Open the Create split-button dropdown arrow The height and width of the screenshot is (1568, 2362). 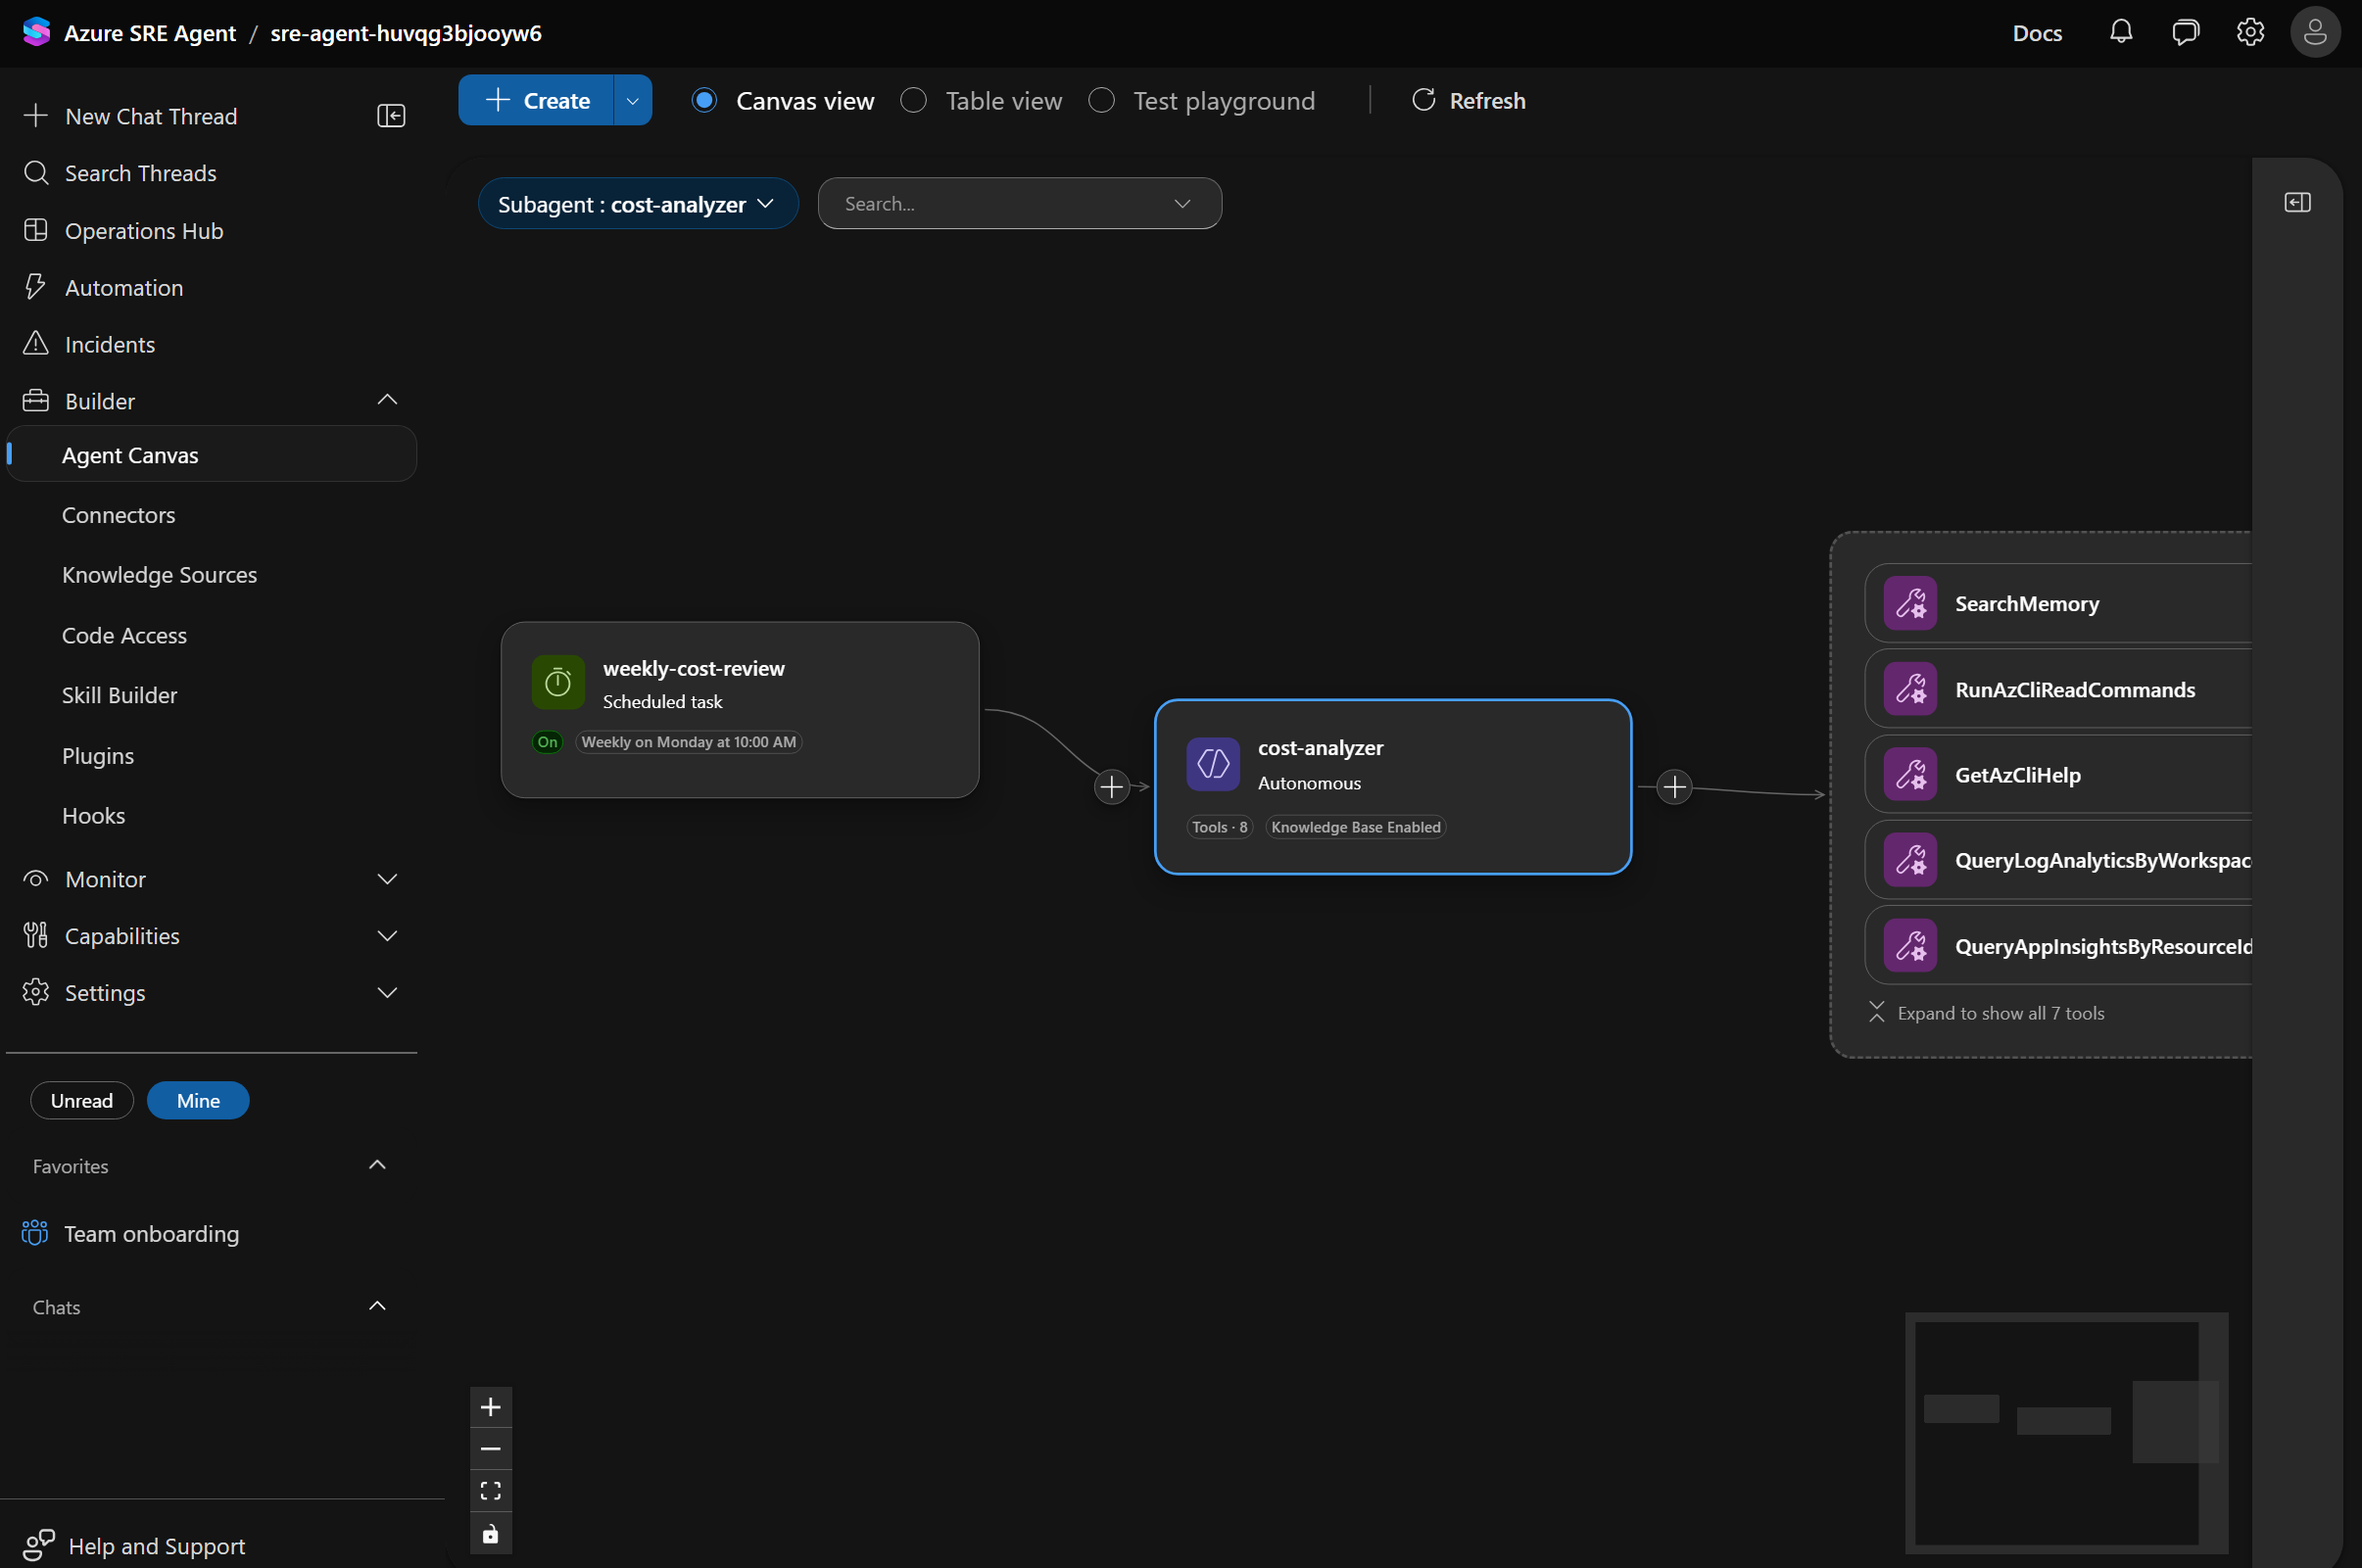click(633, 100)
